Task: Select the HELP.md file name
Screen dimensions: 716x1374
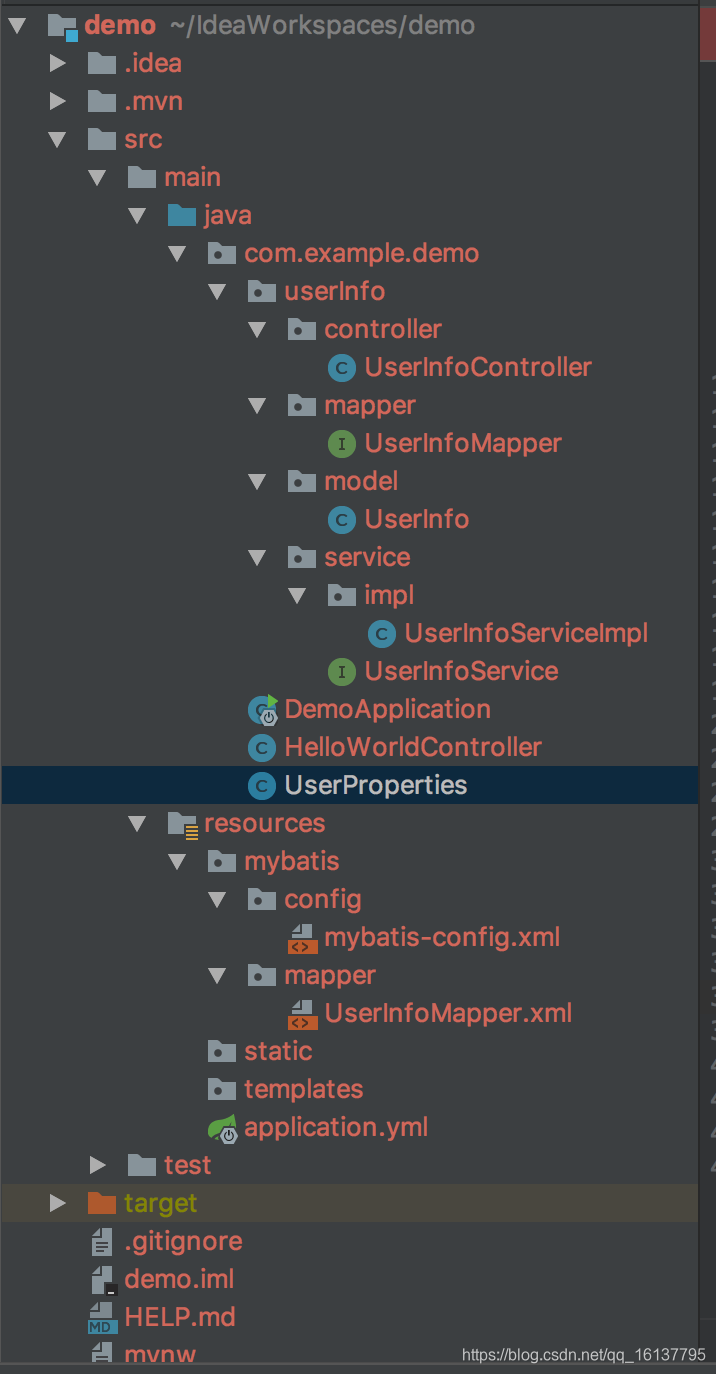Action: click(180, 1317)
